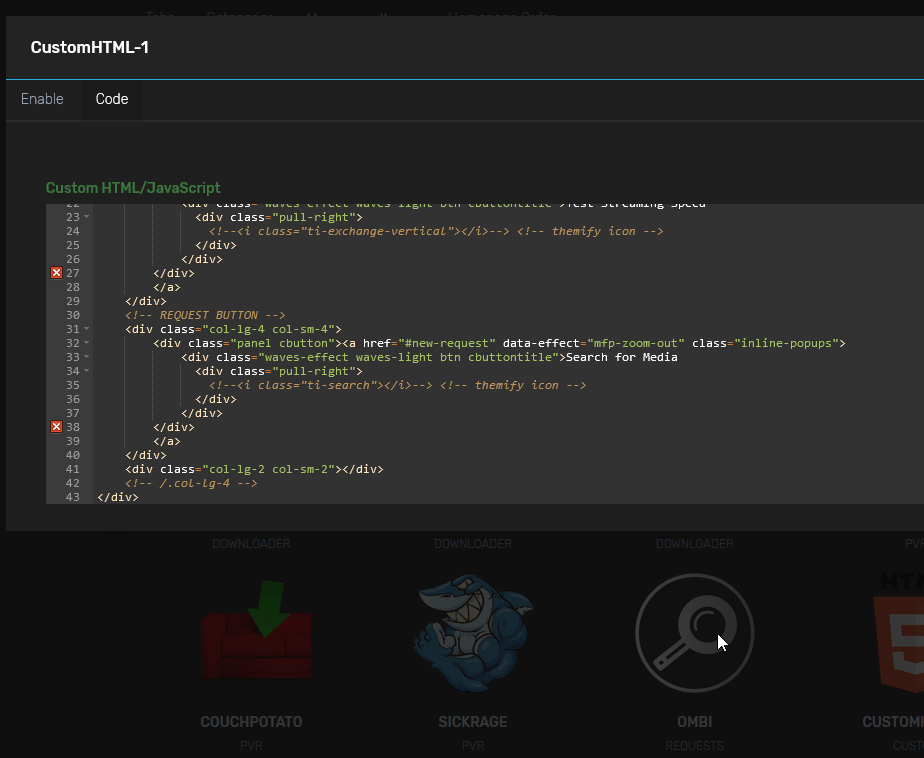Place cursor on the REQUEST BUTTON comment
The width and height of the screenshot is (924, 758).
(205, 315)
